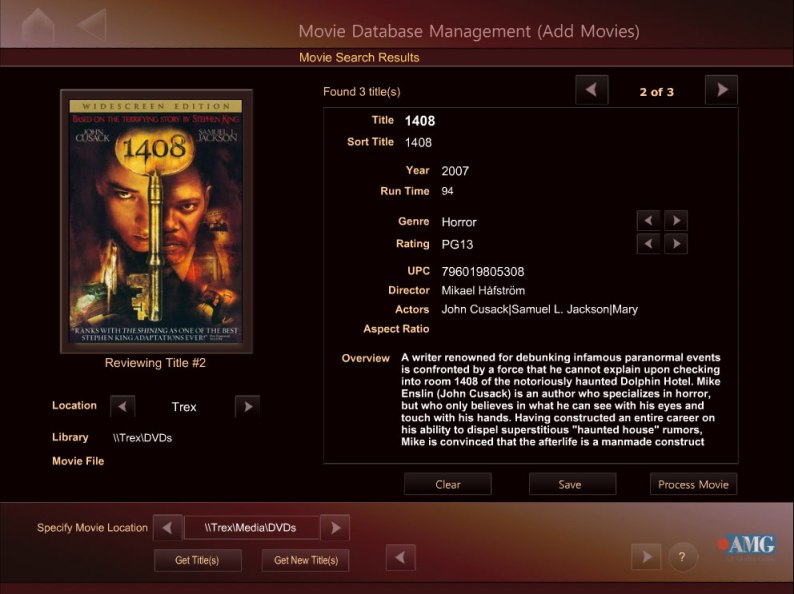Click the UPC value 796019805308
The image size is (794, 594).
(483, 272)
